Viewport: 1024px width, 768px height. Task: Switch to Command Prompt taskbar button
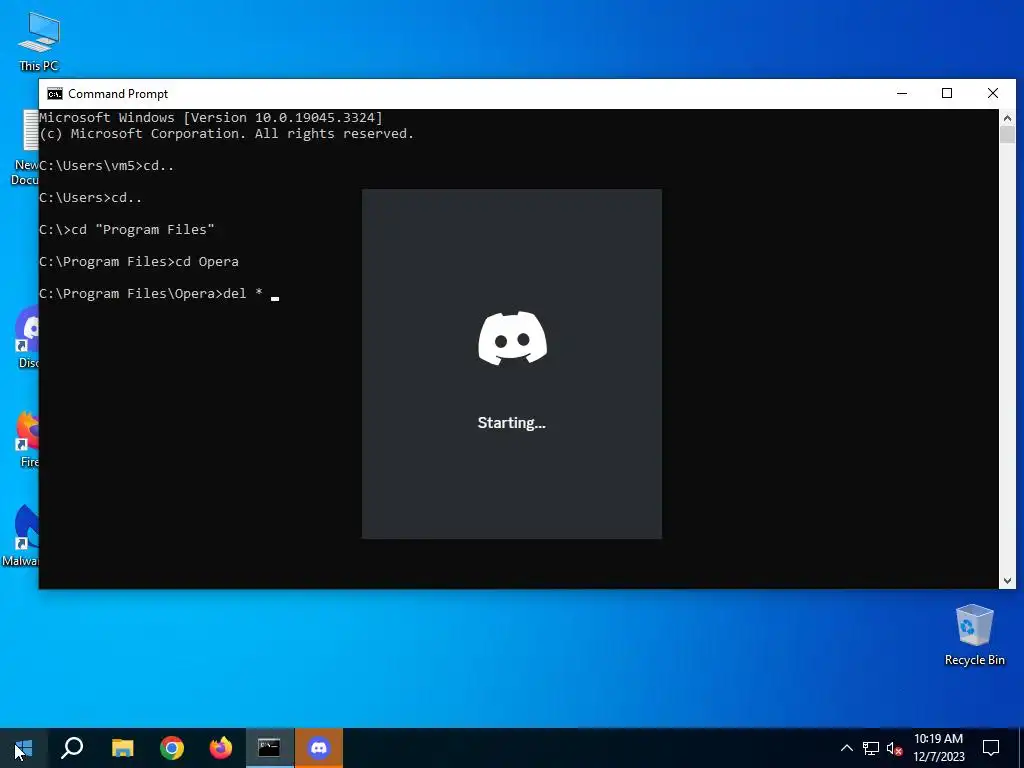(269, 748)
